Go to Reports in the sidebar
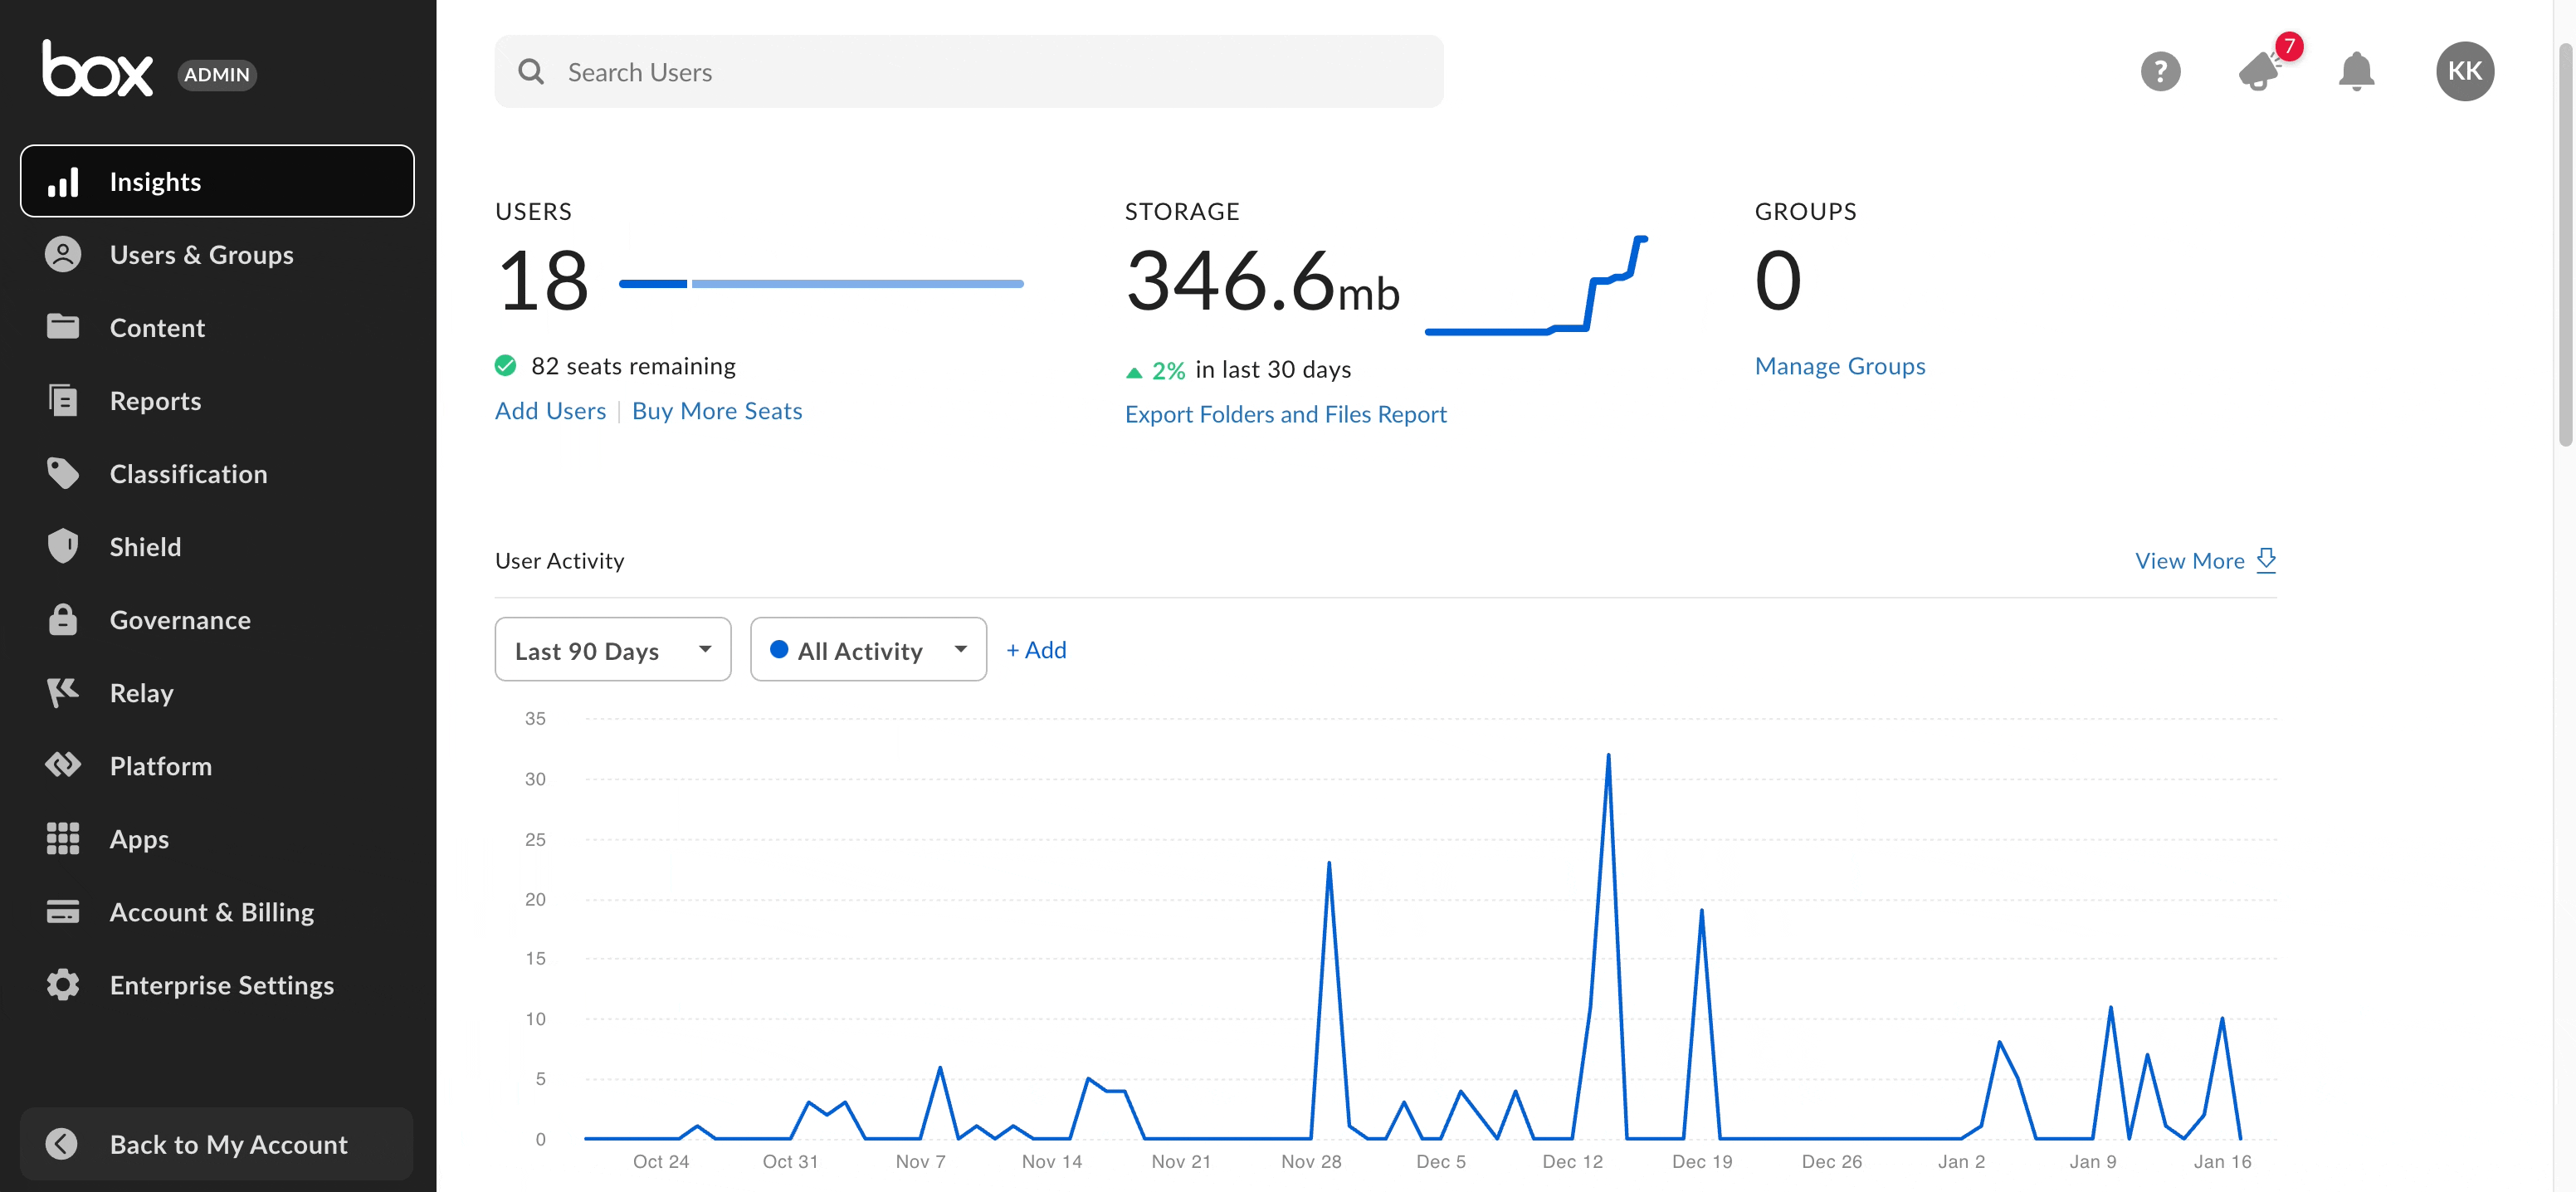2576x1192 pixels. point(155,400)
